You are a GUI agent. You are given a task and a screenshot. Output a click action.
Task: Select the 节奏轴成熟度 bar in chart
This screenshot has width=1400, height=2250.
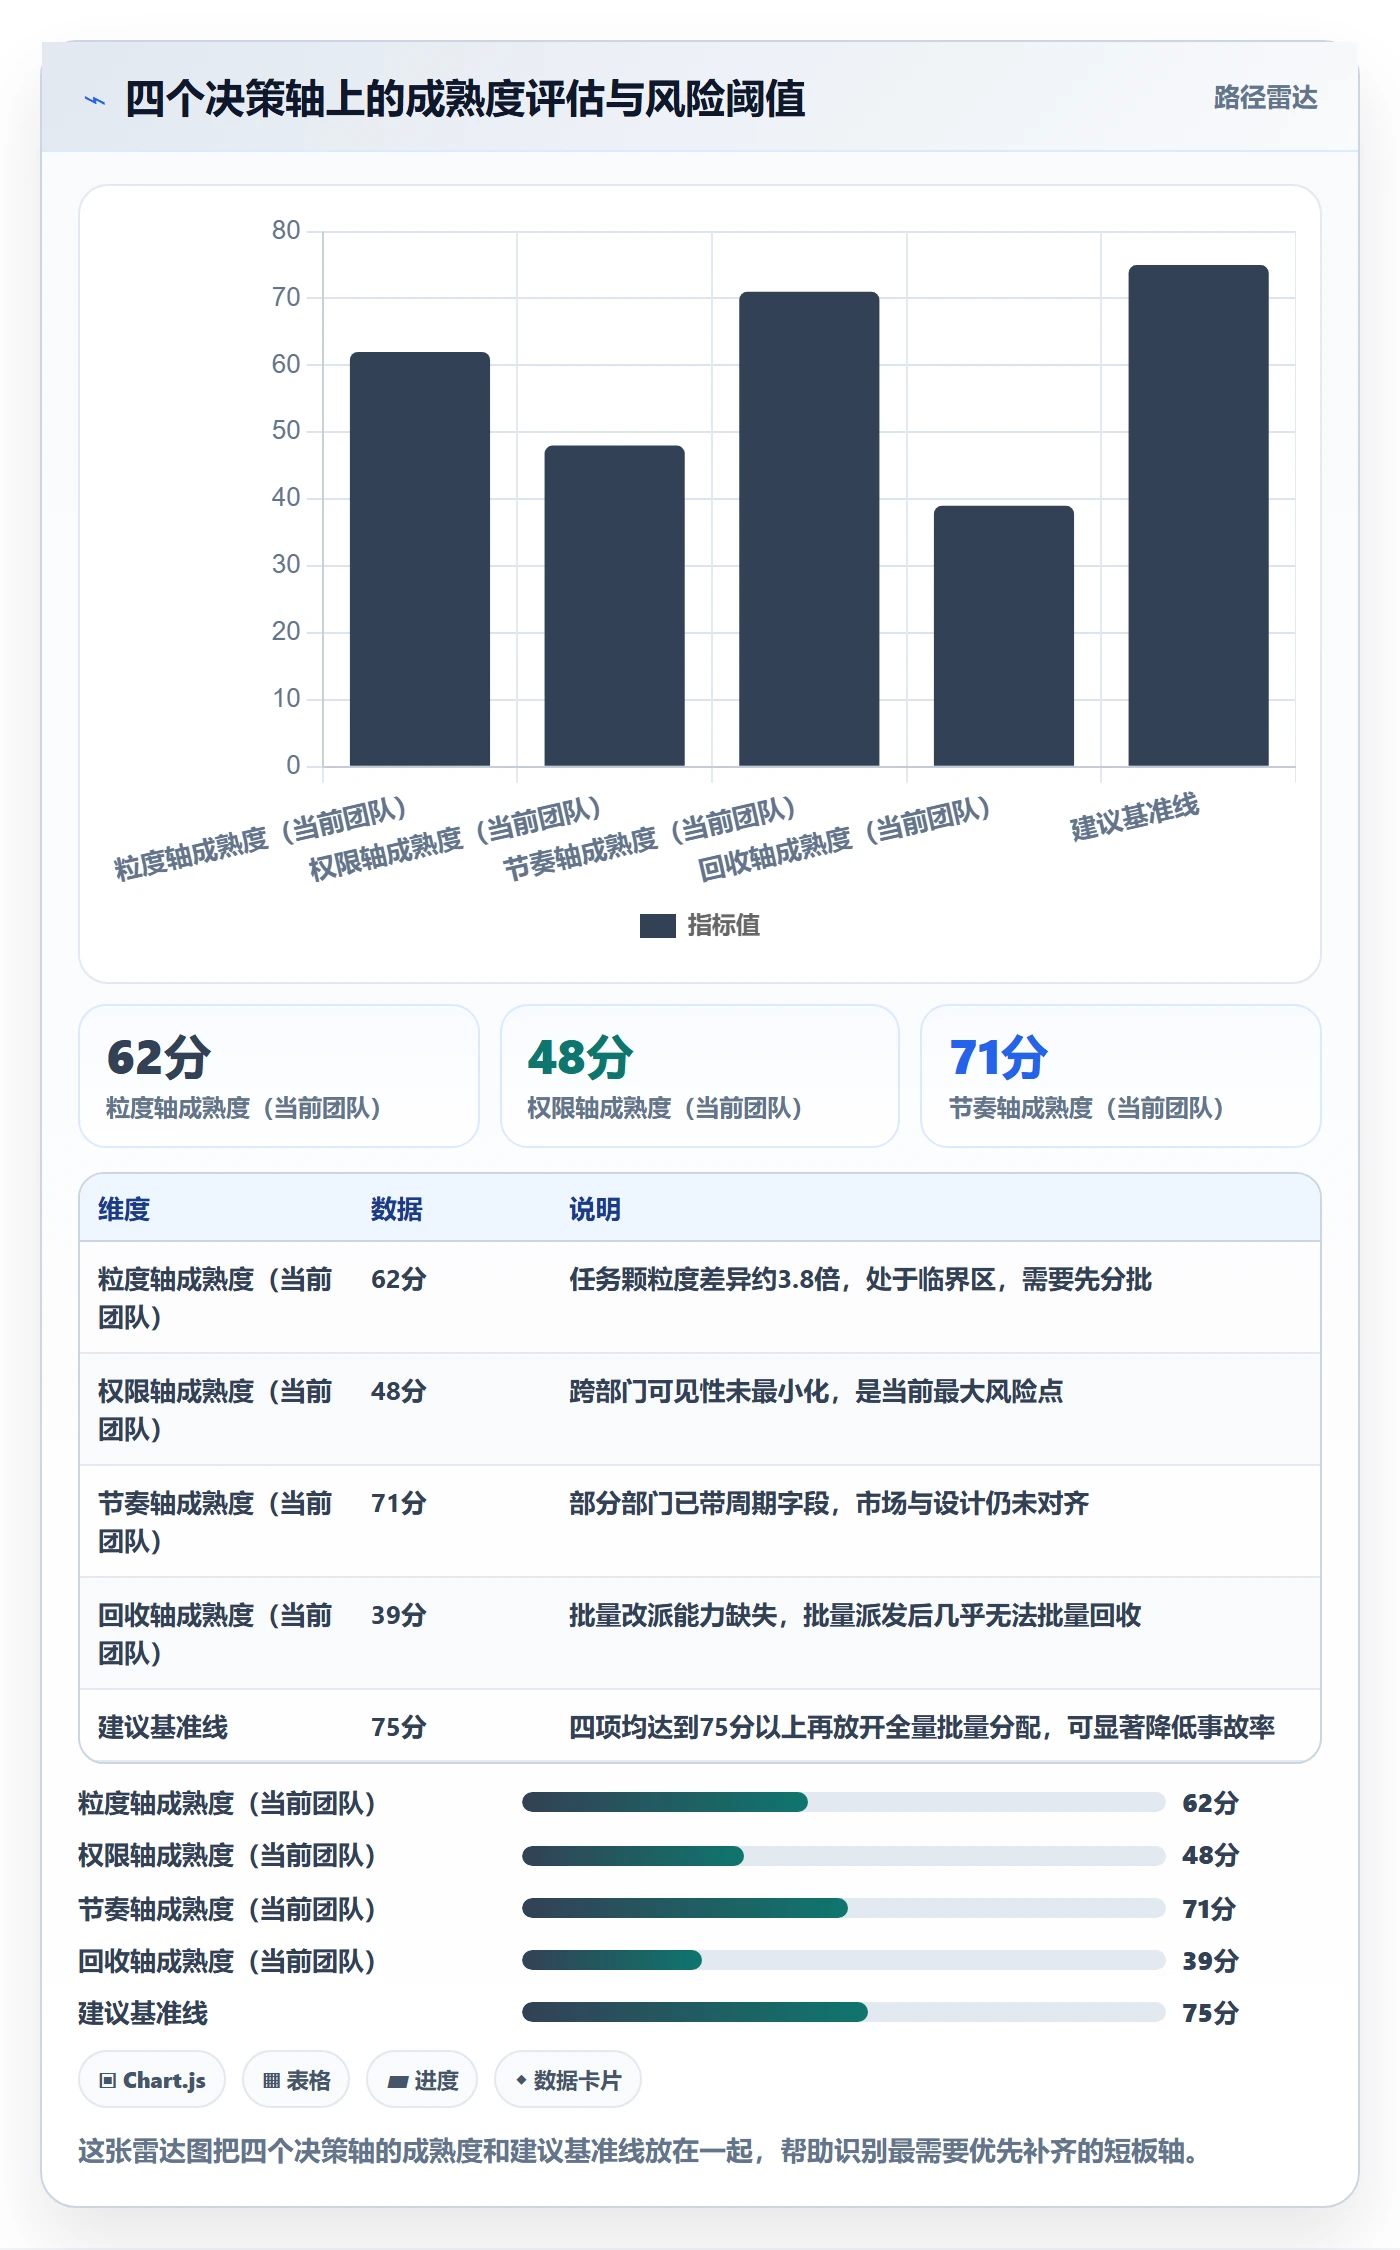(x=809, y=529)
